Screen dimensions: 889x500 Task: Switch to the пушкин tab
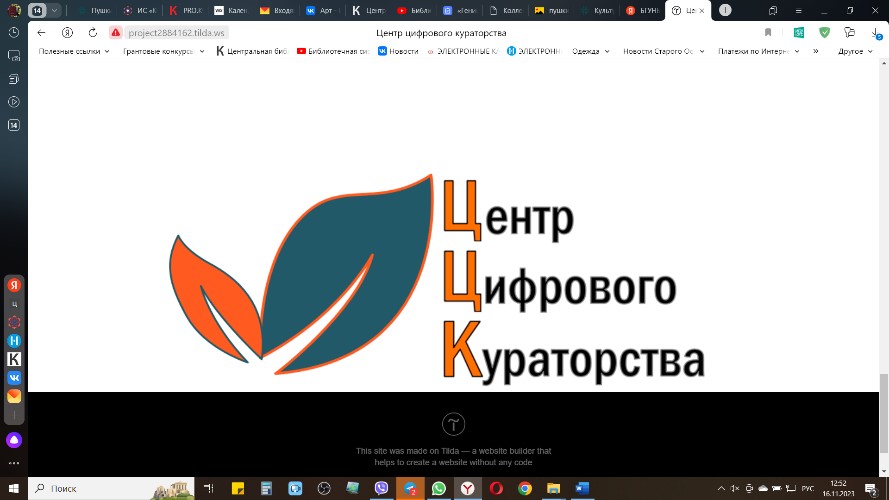(552, 10)
